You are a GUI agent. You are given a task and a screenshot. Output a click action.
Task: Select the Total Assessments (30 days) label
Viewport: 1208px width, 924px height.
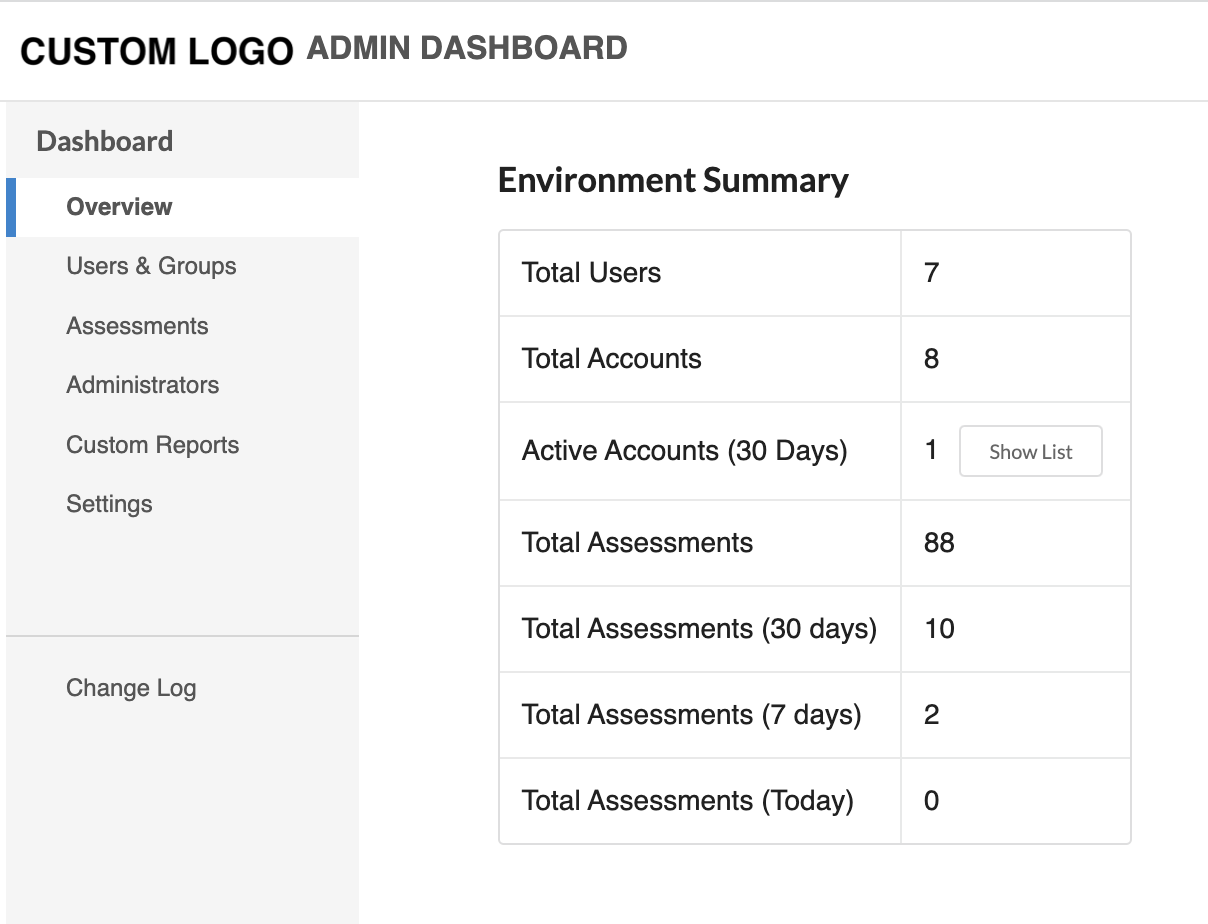[699, 629]
